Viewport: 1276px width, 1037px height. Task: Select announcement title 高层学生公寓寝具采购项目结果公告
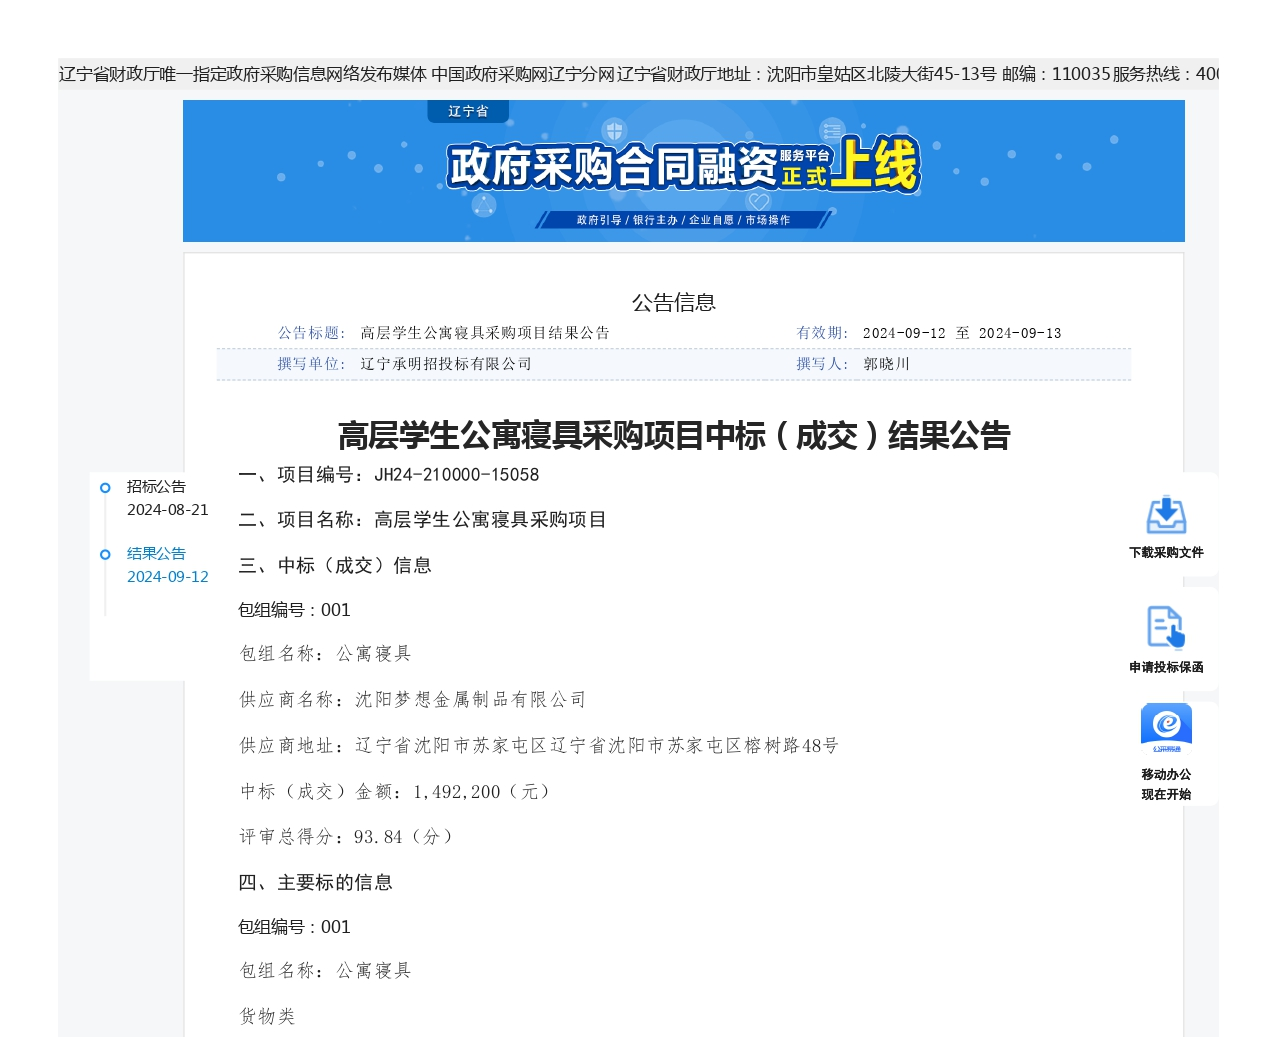485,333
